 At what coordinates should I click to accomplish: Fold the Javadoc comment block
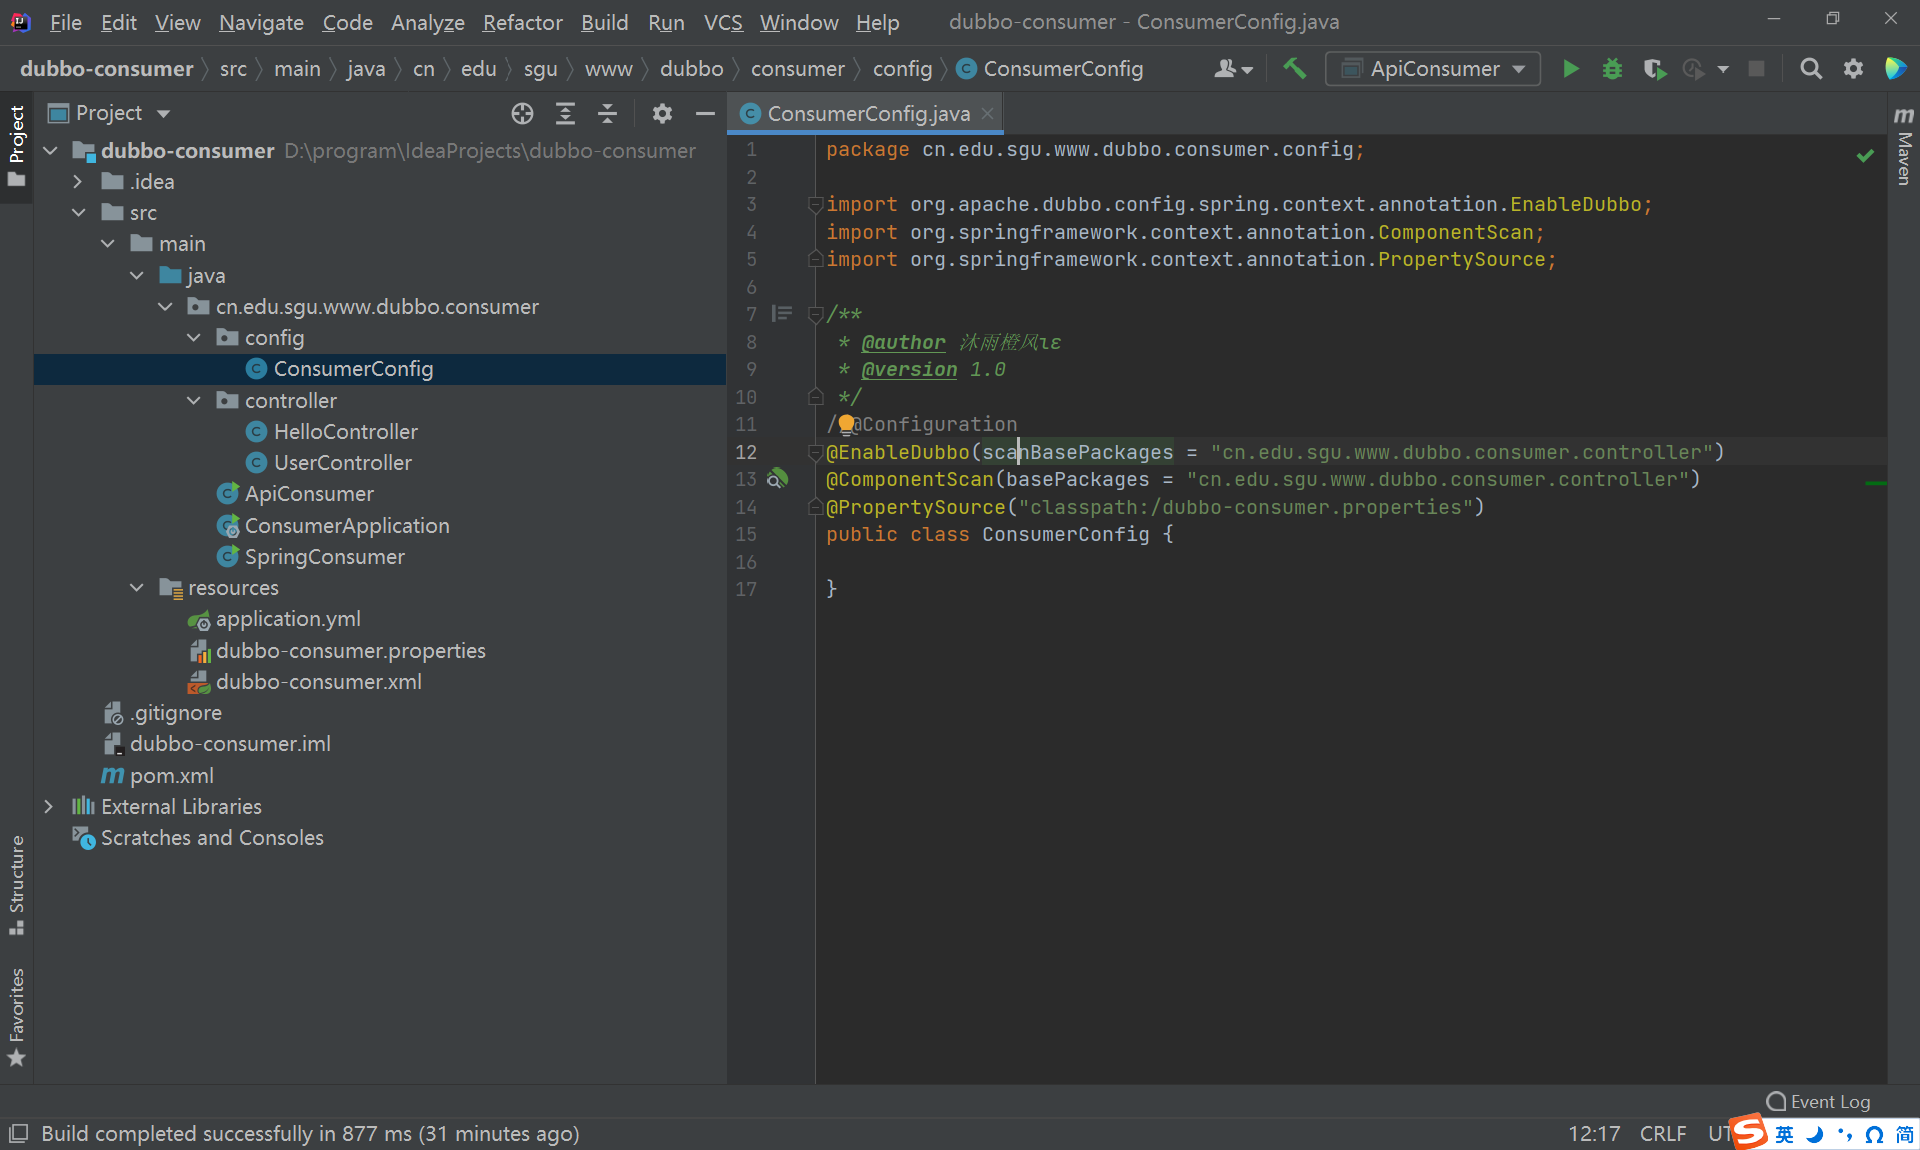point(815,314)
